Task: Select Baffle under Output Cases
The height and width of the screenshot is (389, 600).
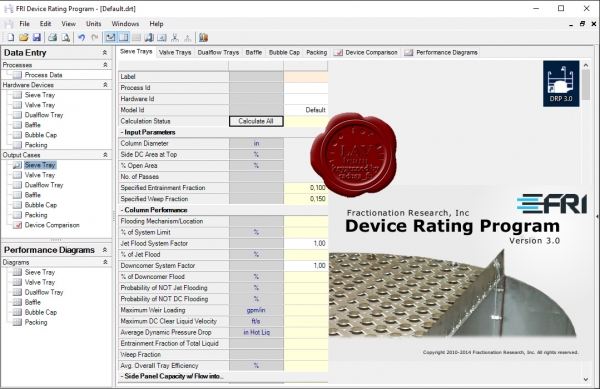Action: click(33, 195)
